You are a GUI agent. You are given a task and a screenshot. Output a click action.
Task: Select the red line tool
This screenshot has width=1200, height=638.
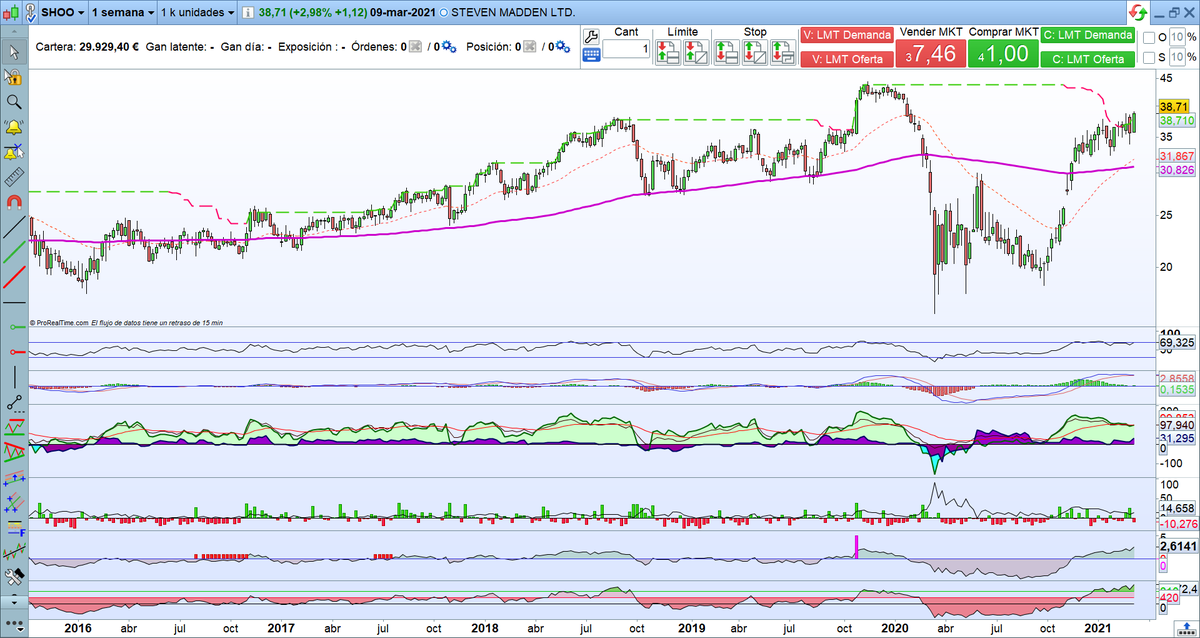(x=14, y=277)
